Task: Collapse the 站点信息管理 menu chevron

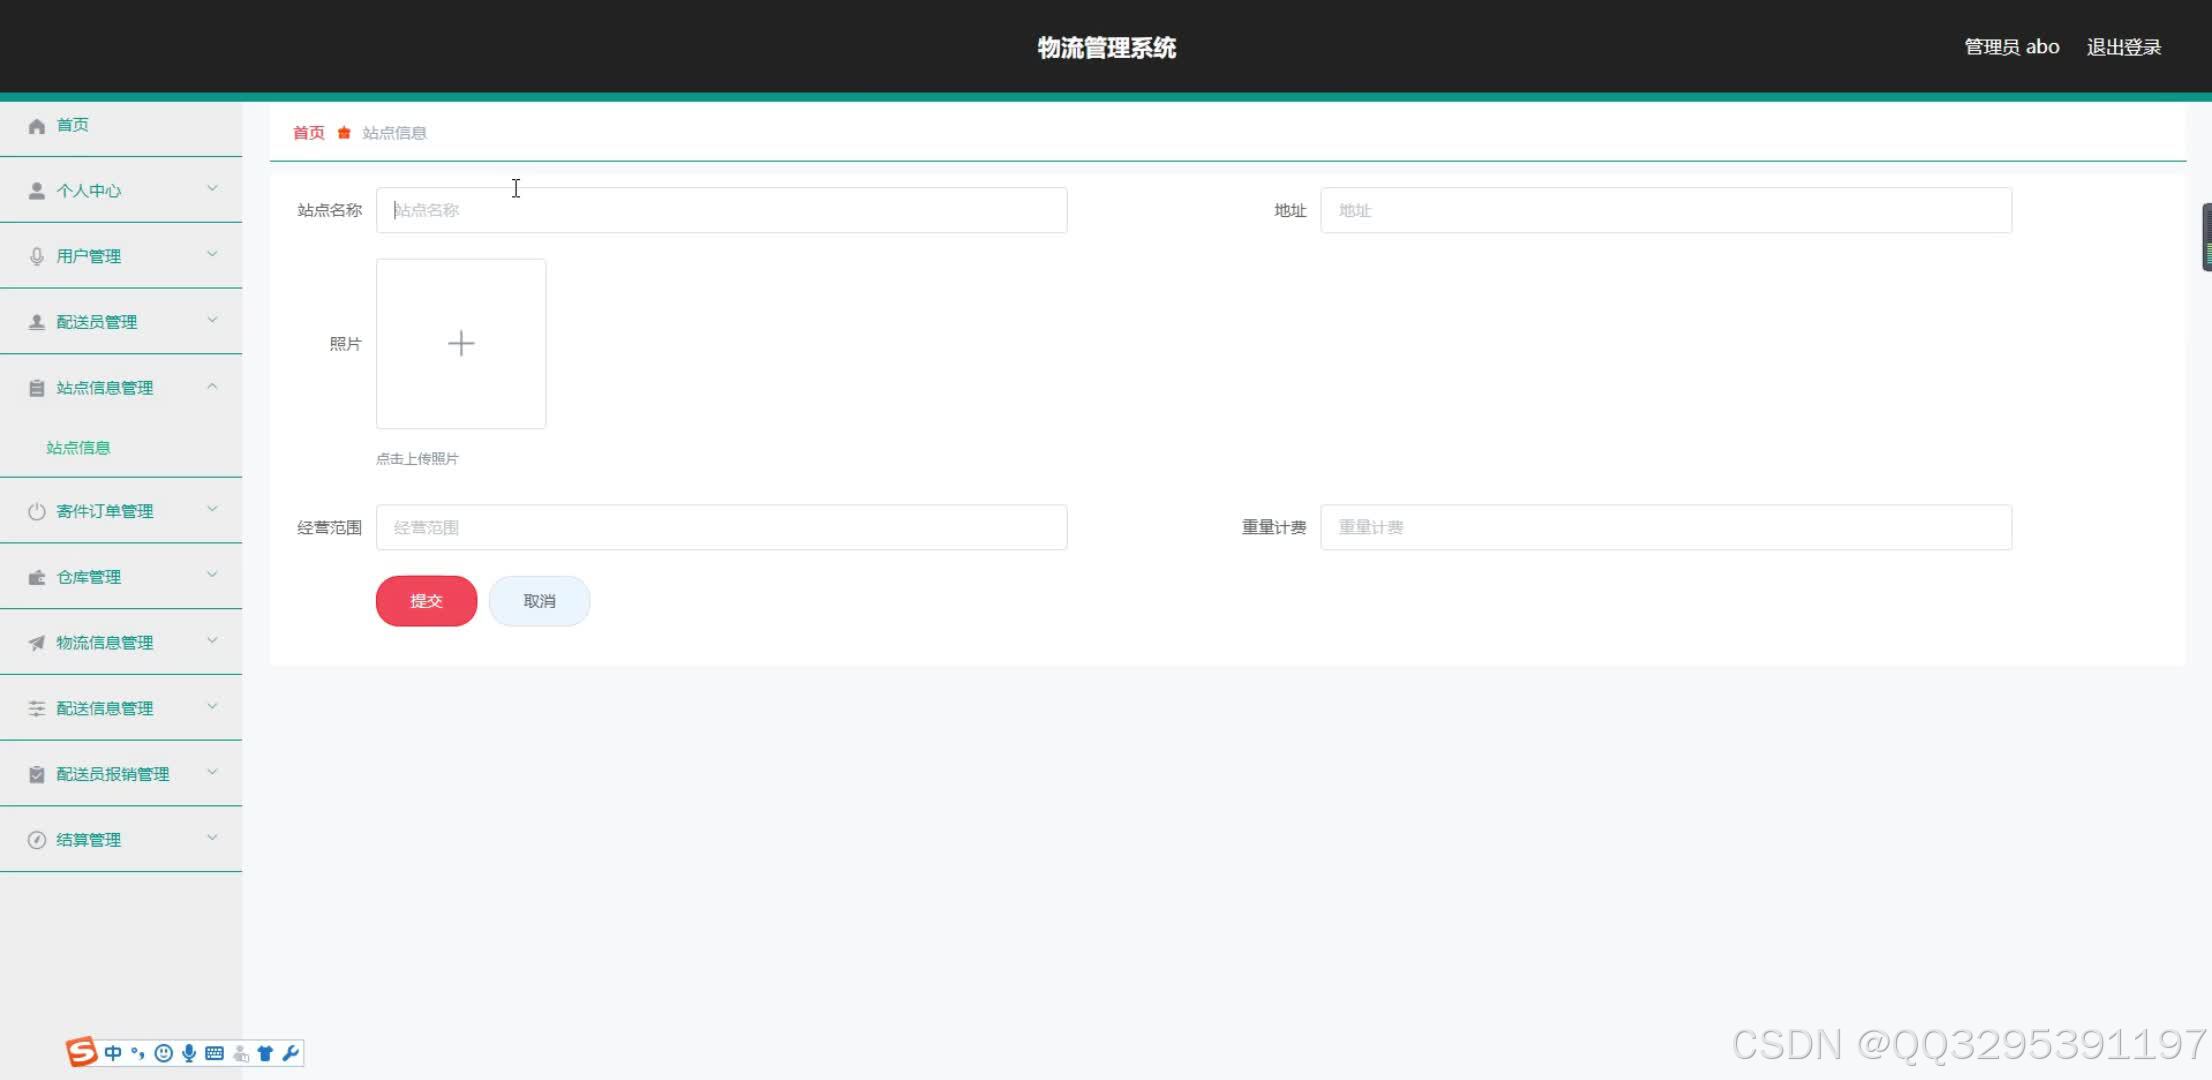Action: [212, 387]
